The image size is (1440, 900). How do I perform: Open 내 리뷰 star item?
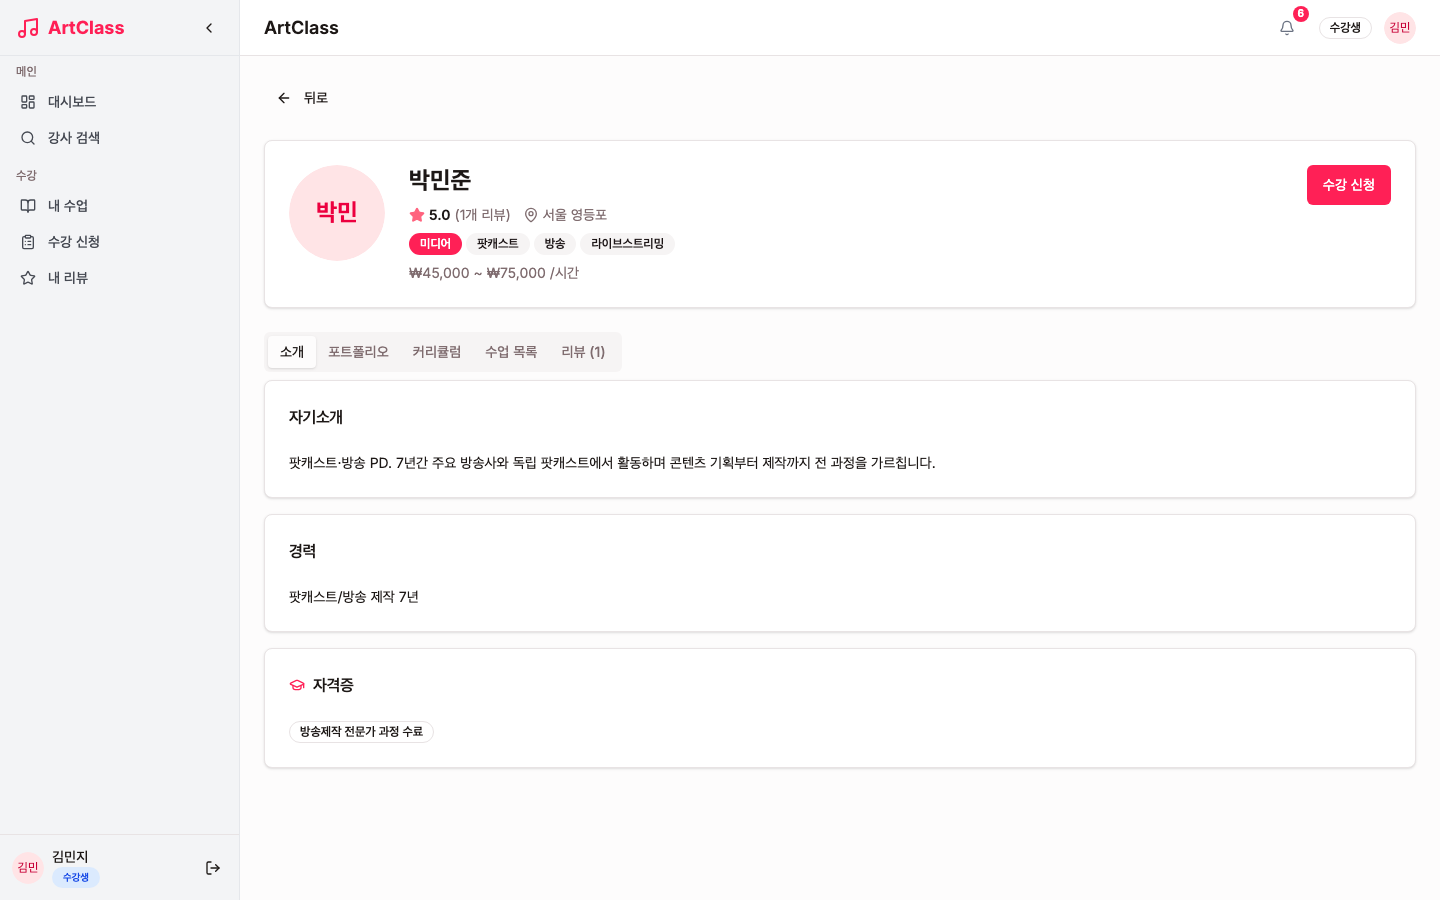tap(120, 278)
